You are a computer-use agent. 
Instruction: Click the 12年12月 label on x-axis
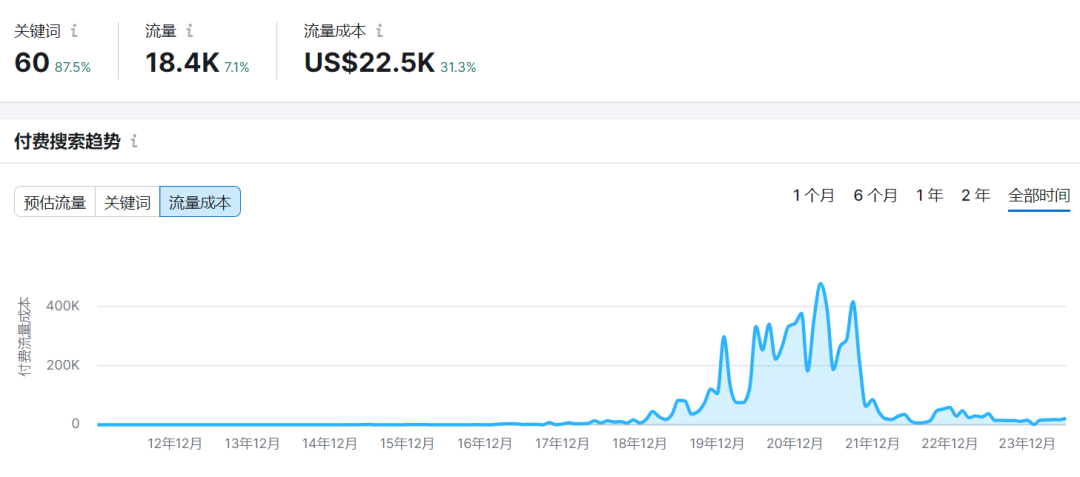175,444
